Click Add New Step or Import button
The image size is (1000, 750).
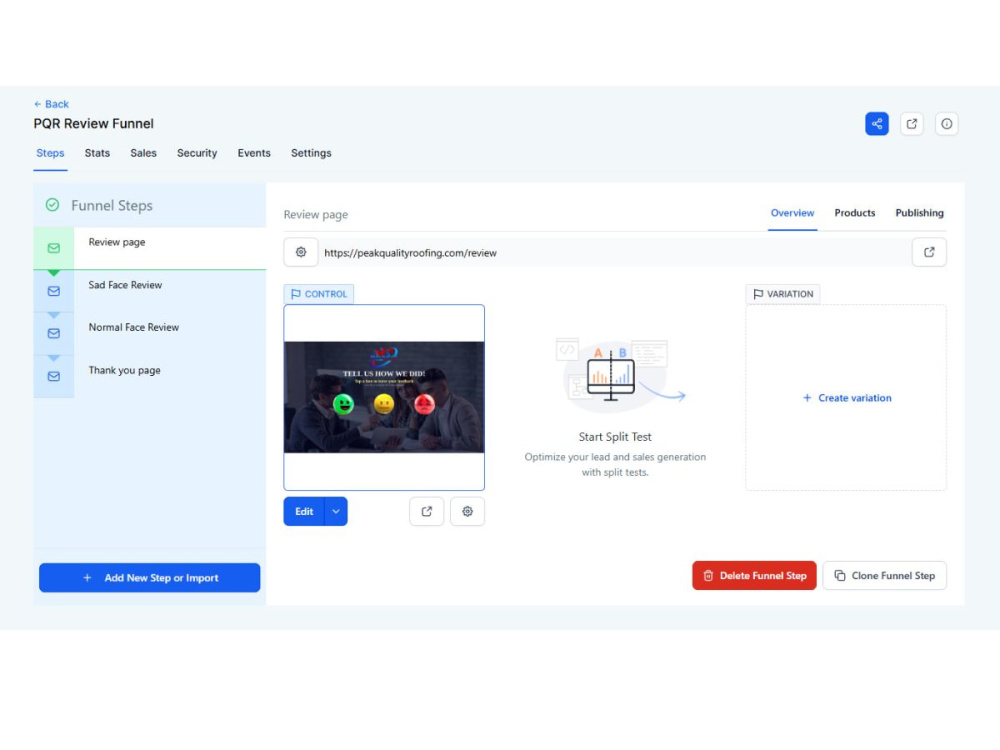[x=150, y=578]
